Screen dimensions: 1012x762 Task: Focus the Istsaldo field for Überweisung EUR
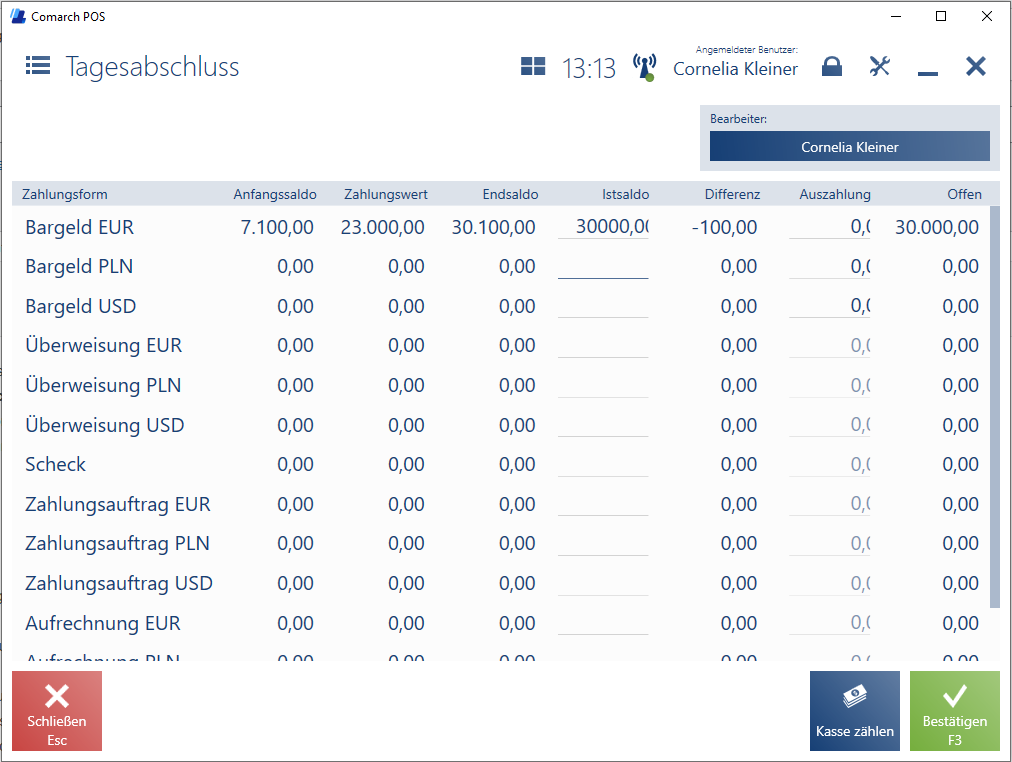(603, 345)
